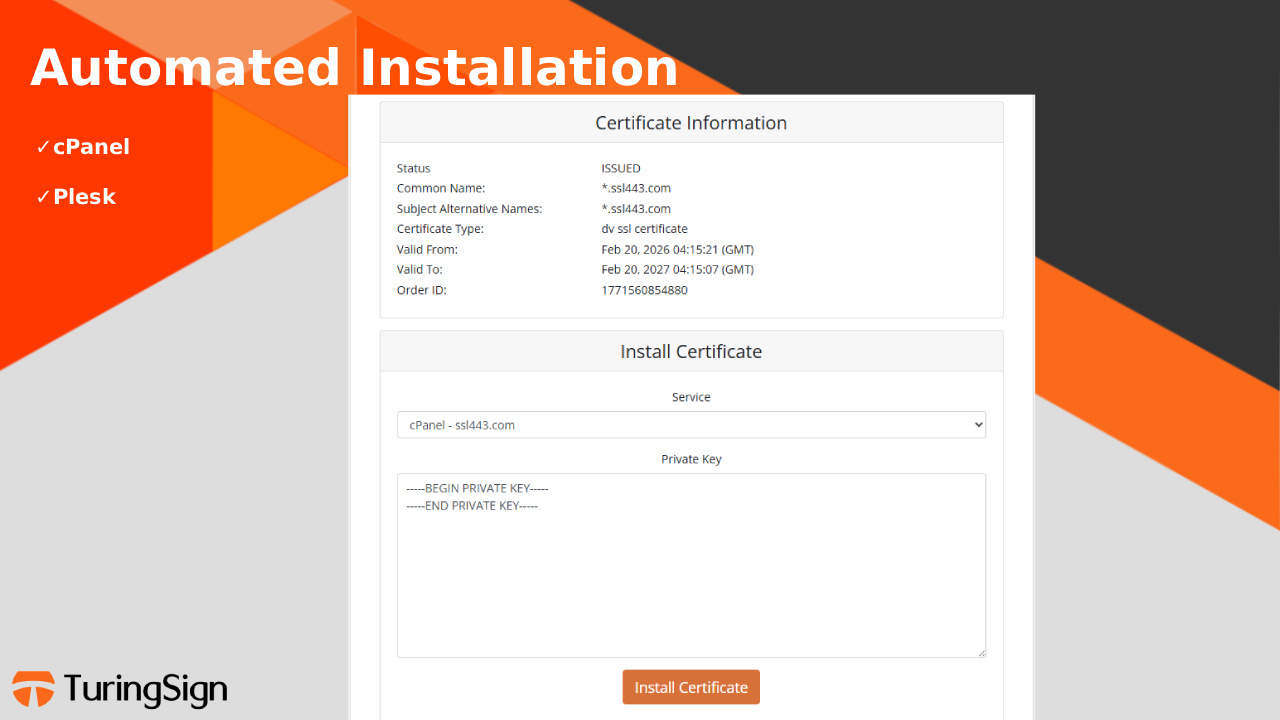Click the BEGIN PRIVATE KEY line
Image resolution: width=1280 pixels, height=720 pixels.
[x=478, y=488]
